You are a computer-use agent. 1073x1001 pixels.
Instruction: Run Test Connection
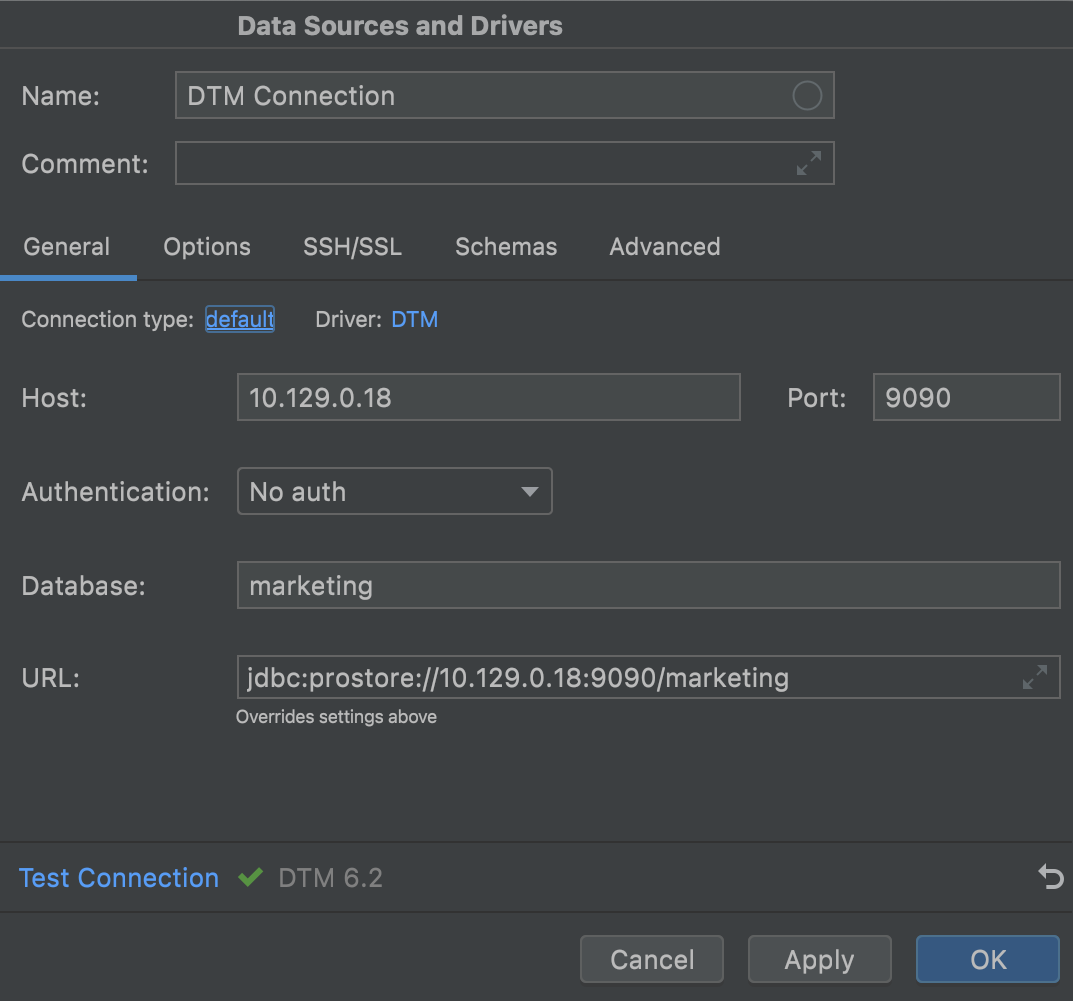click(119, 878)
